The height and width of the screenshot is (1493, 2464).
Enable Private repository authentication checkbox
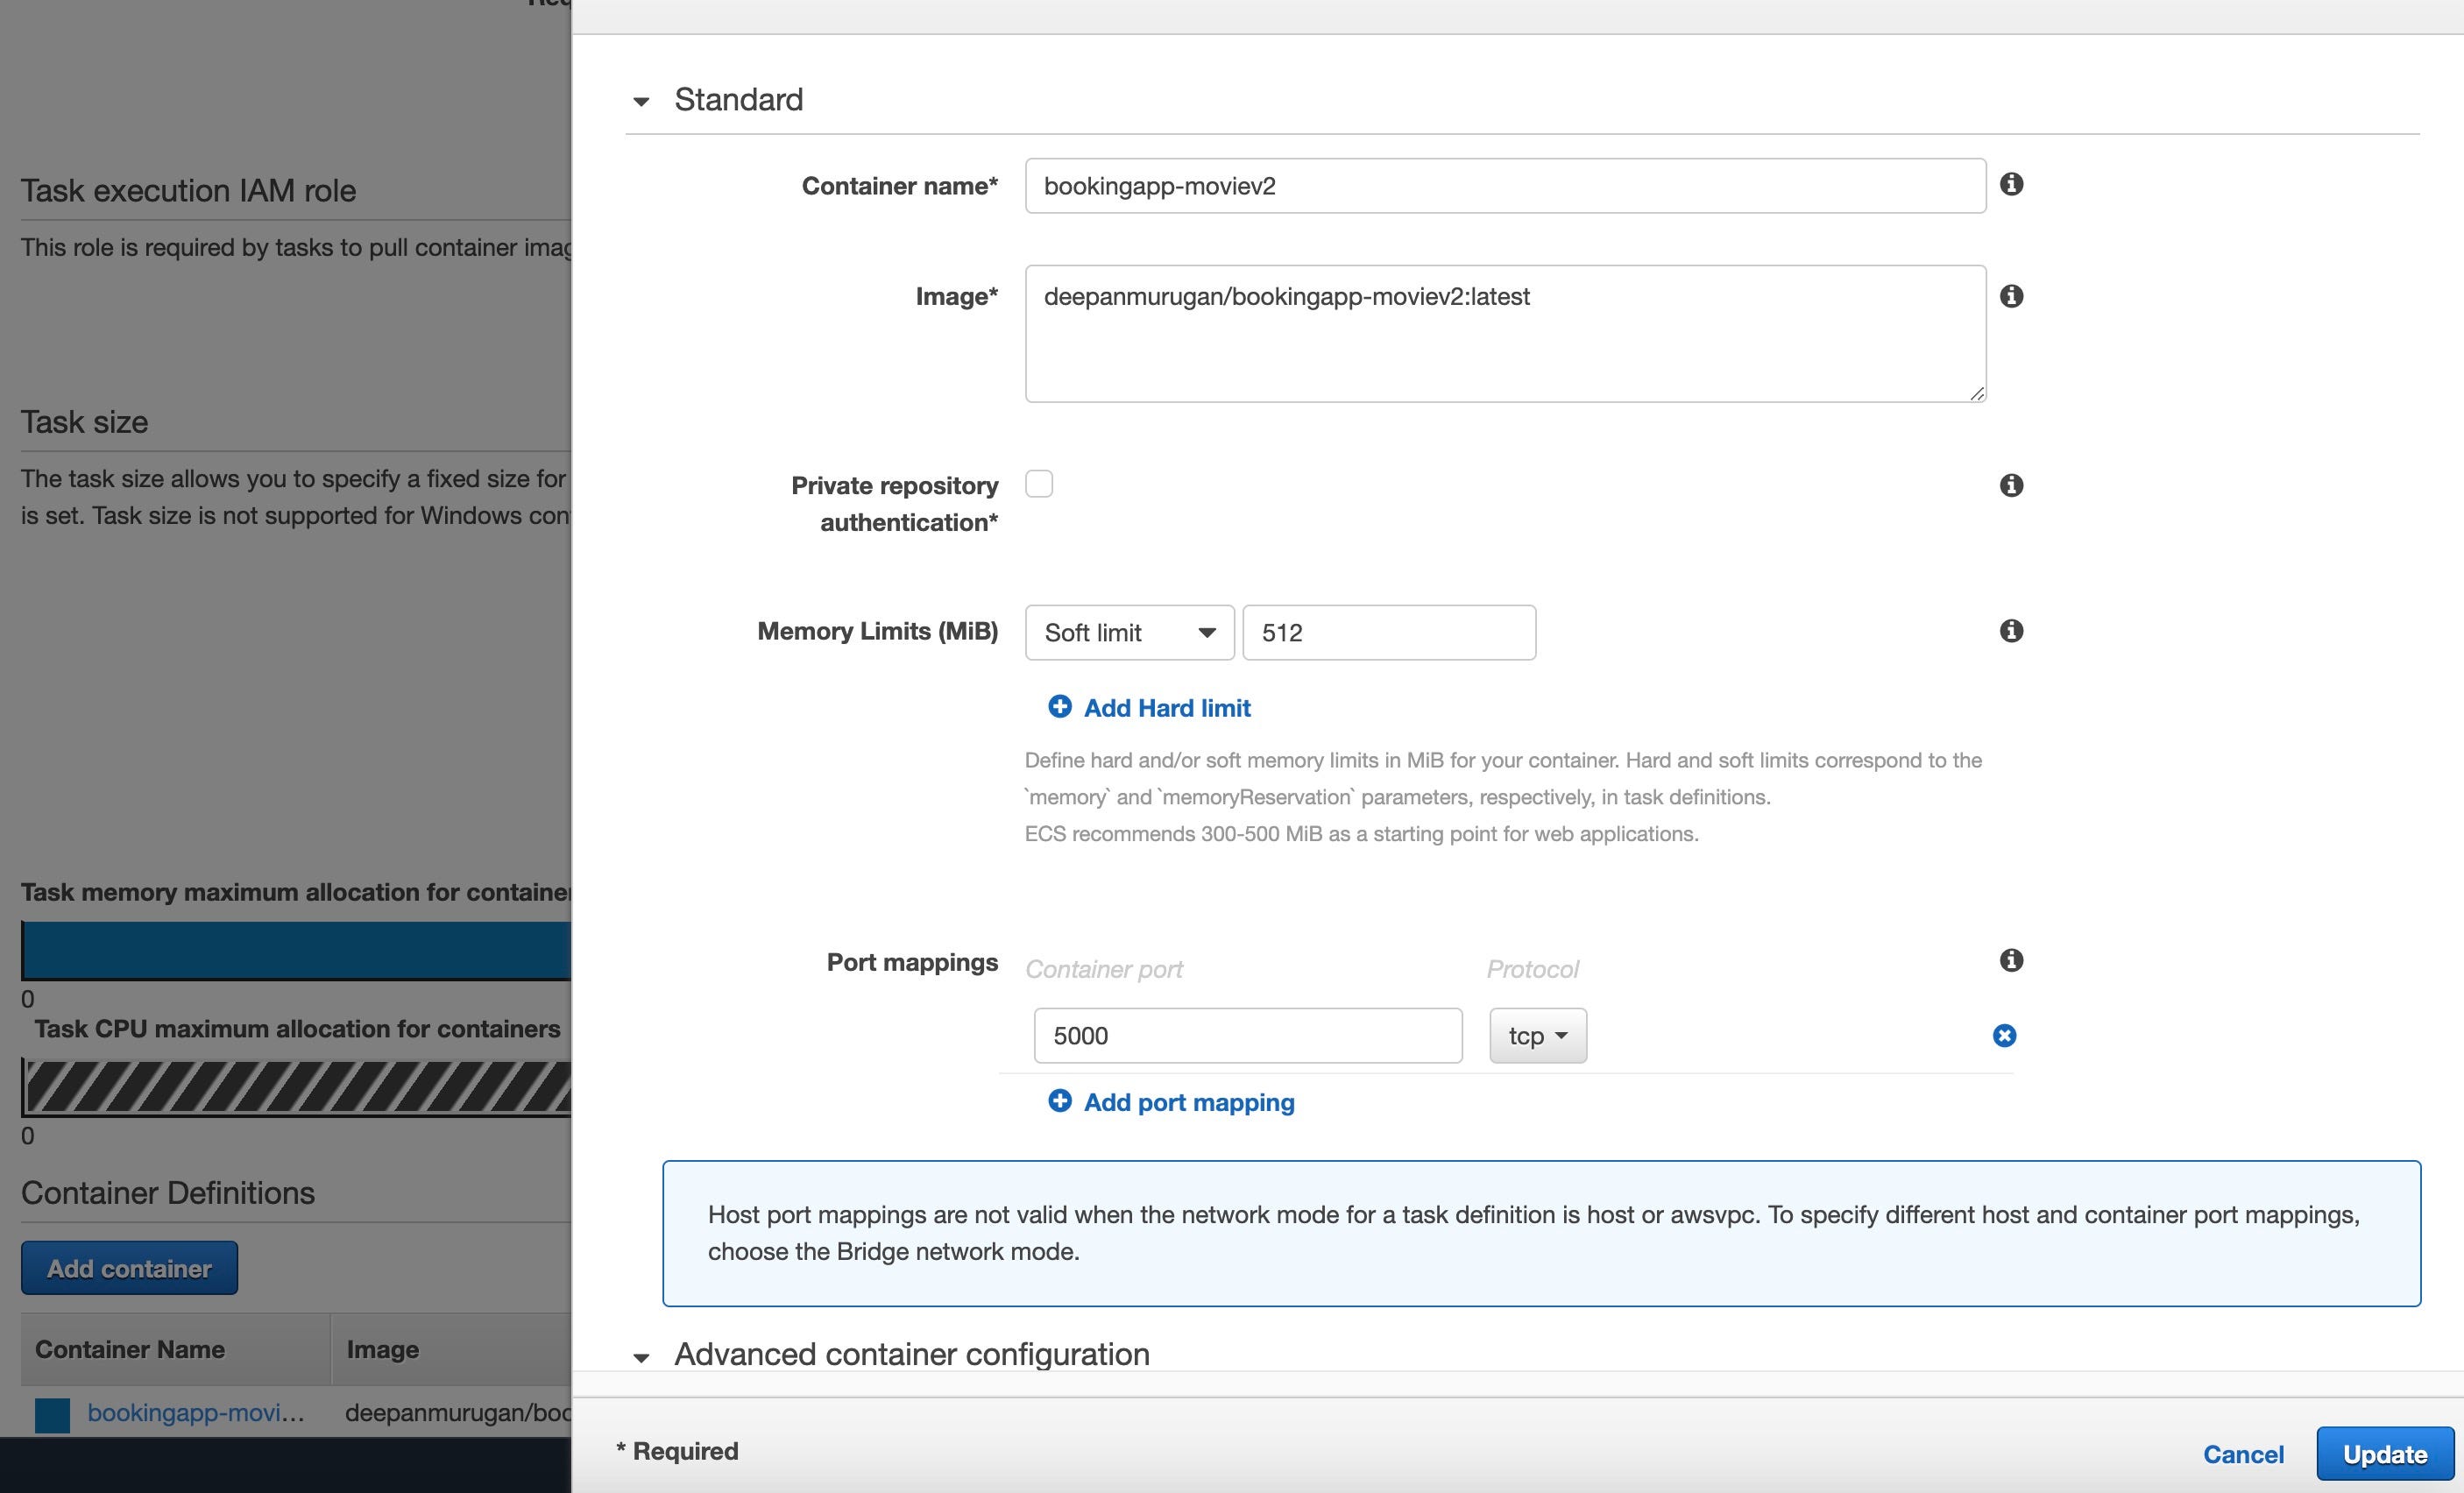(x=1039, y=484)
